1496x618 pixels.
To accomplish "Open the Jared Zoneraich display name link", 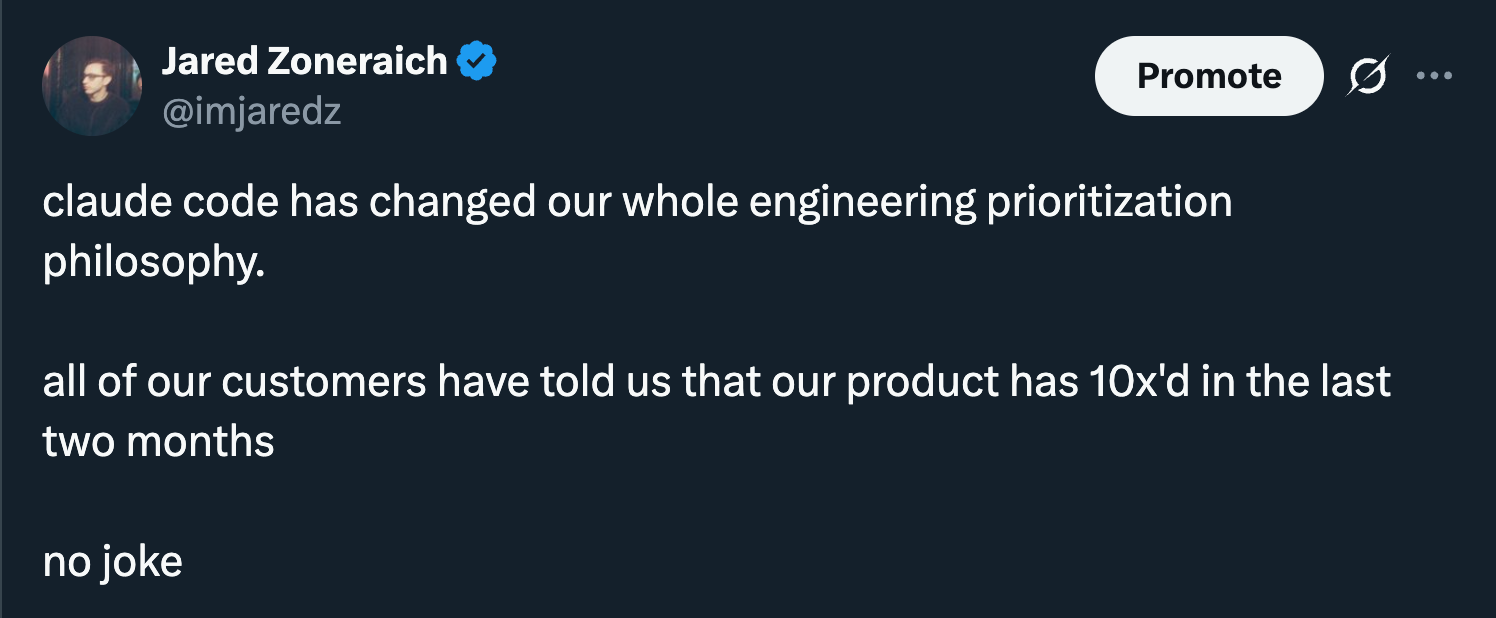I will (x=304, y=62).
